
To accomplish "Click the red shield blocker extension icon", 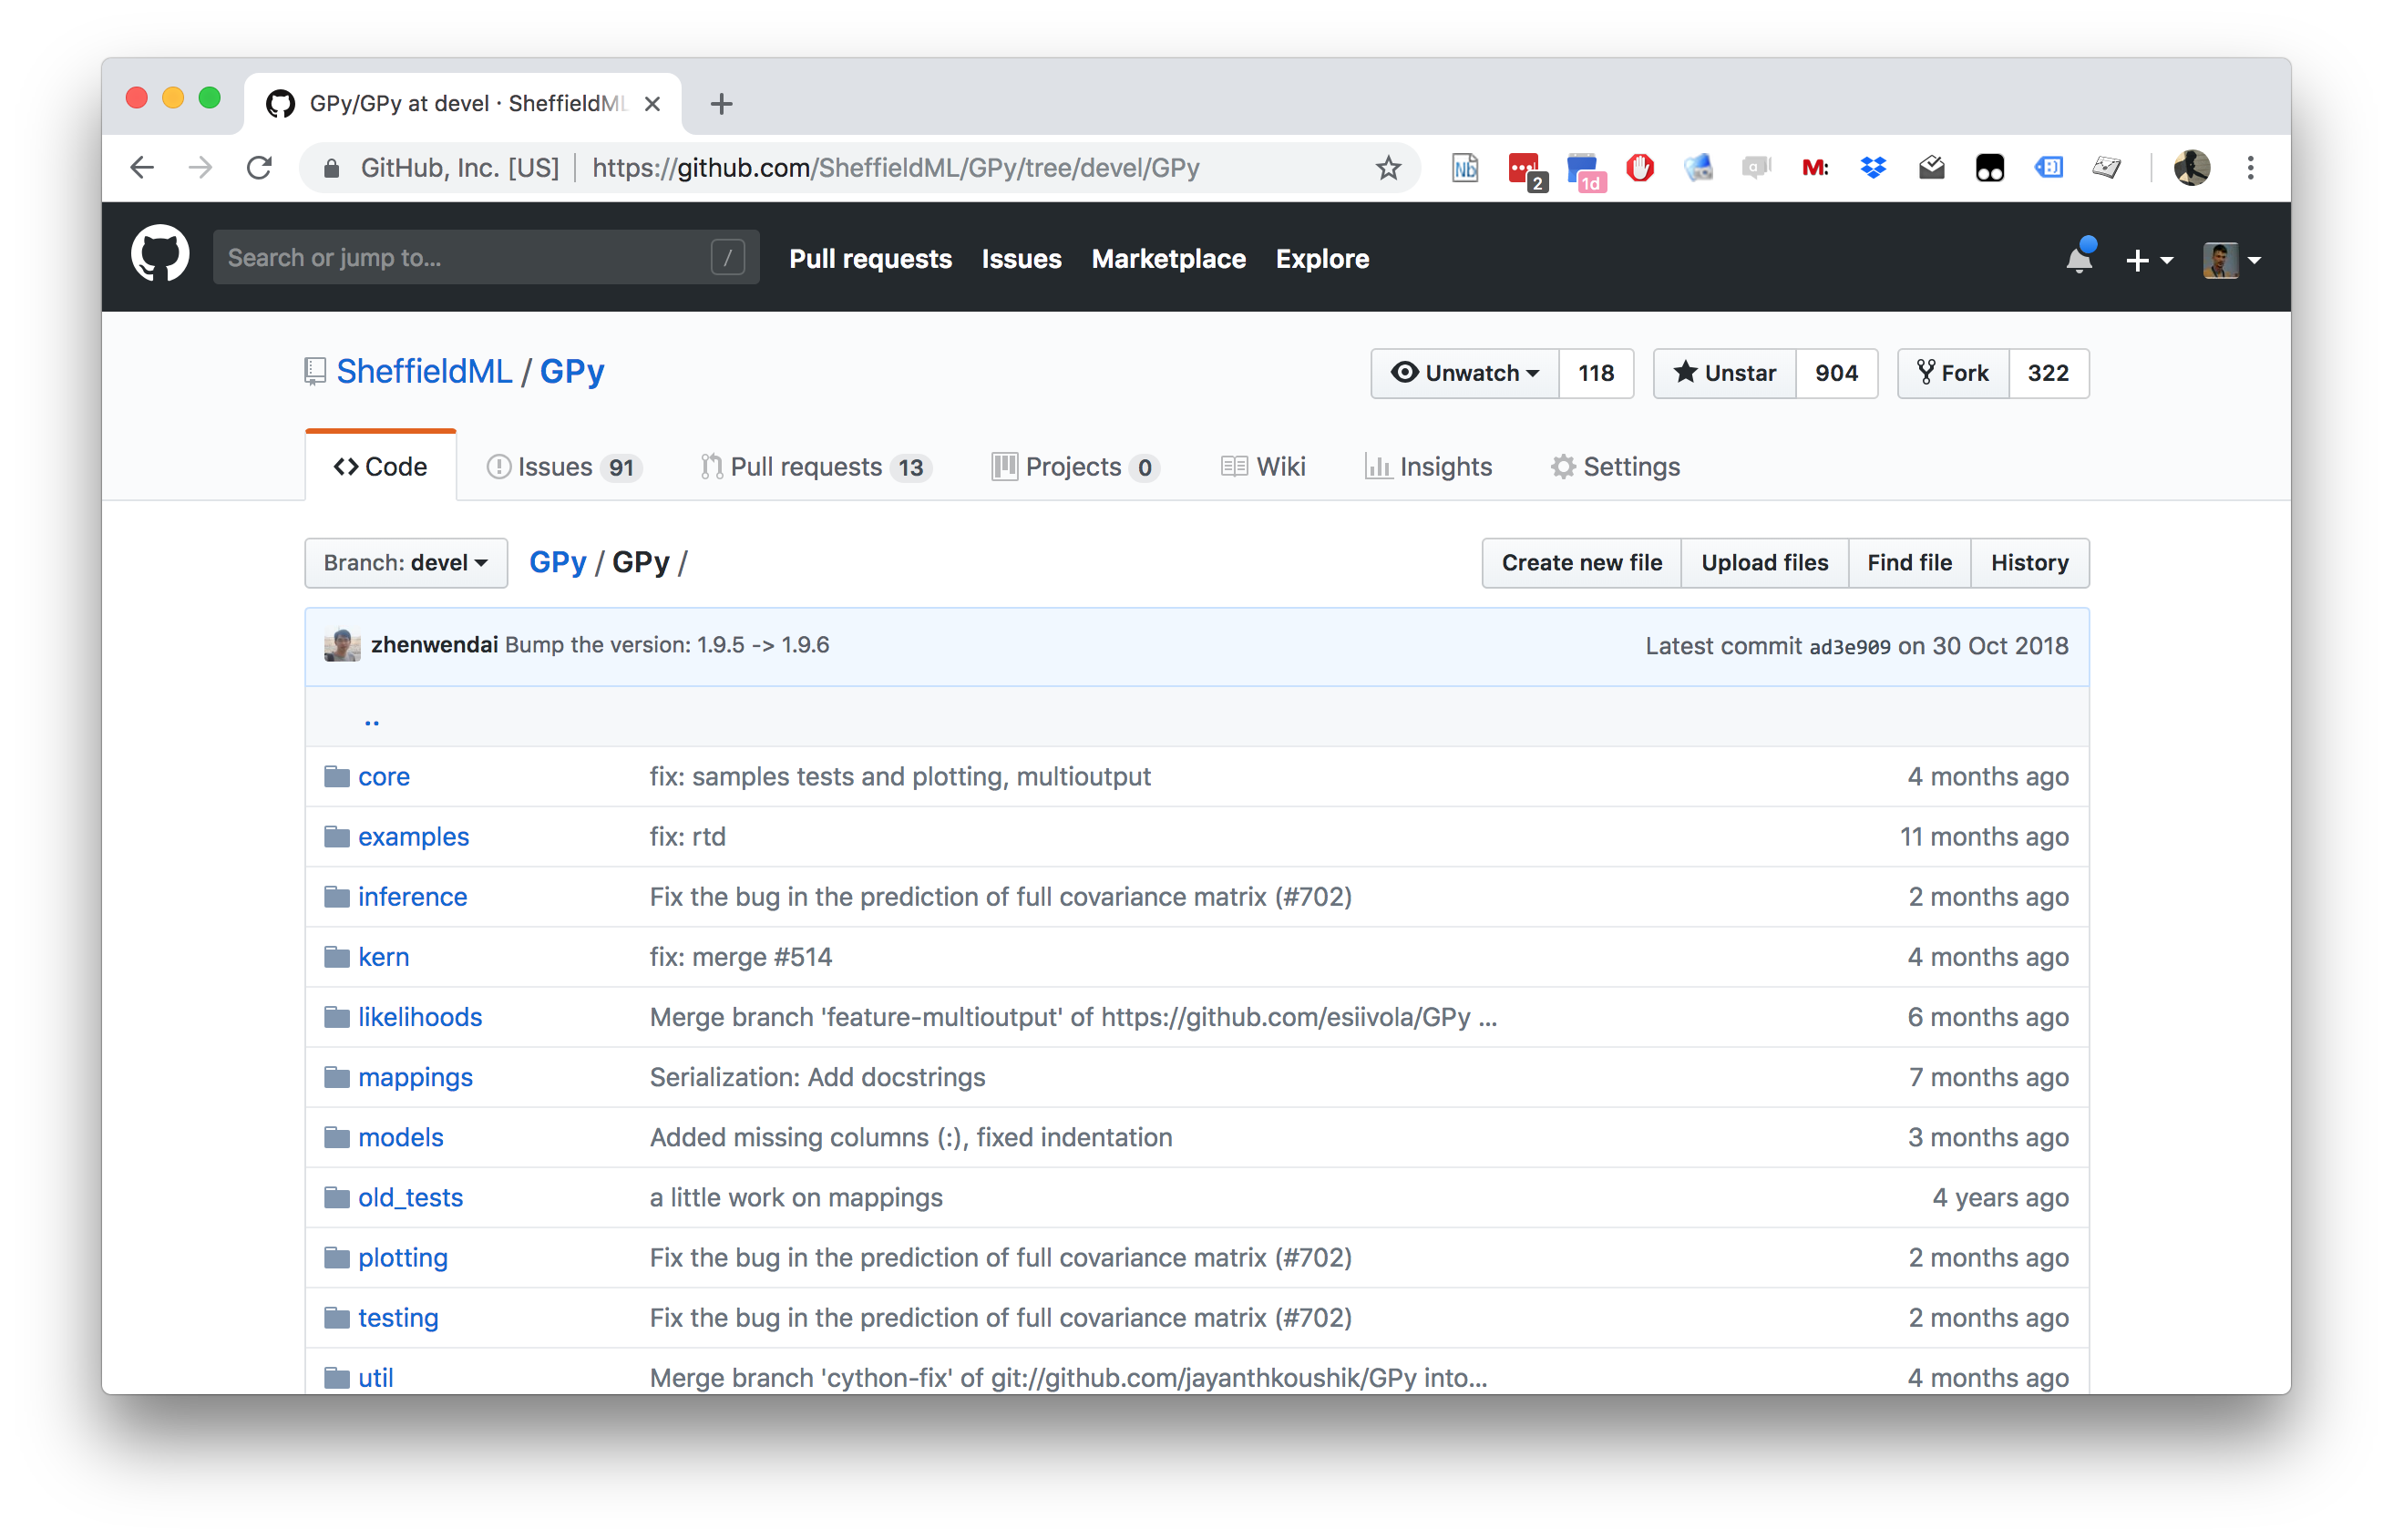I will [x=1640, y=168].
